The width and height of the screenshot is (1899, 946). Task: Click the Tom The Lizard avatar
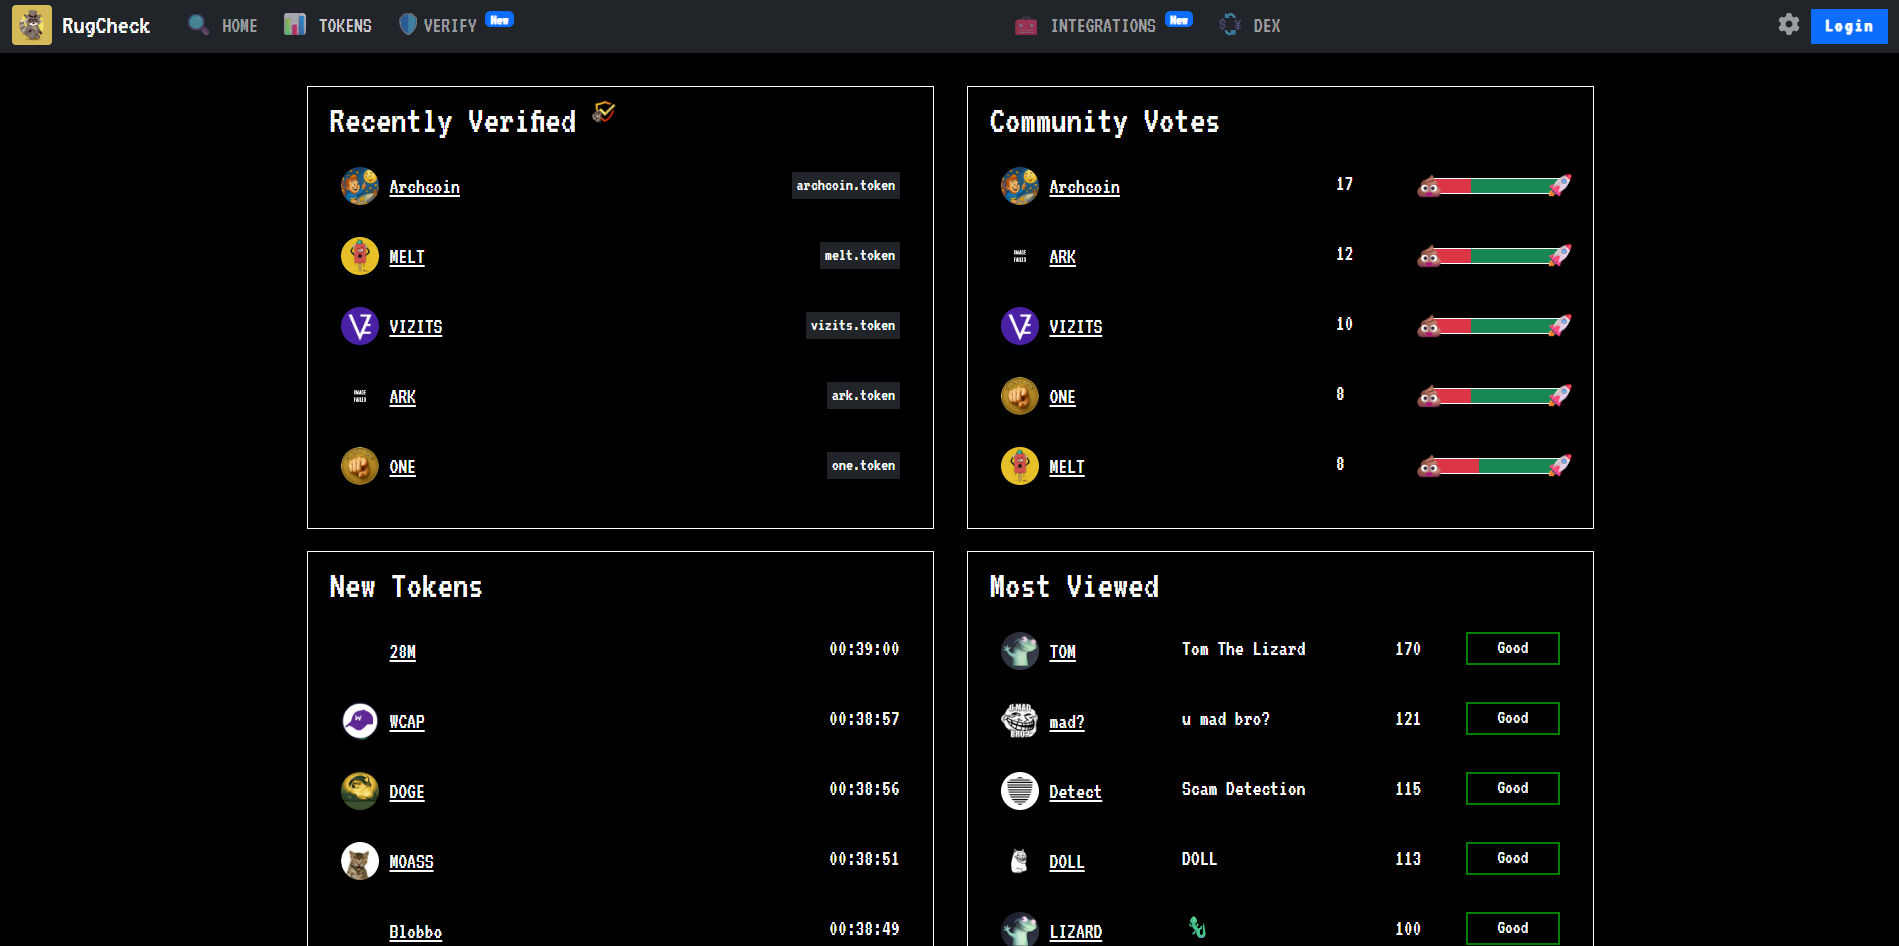(x=1019, y=651)
